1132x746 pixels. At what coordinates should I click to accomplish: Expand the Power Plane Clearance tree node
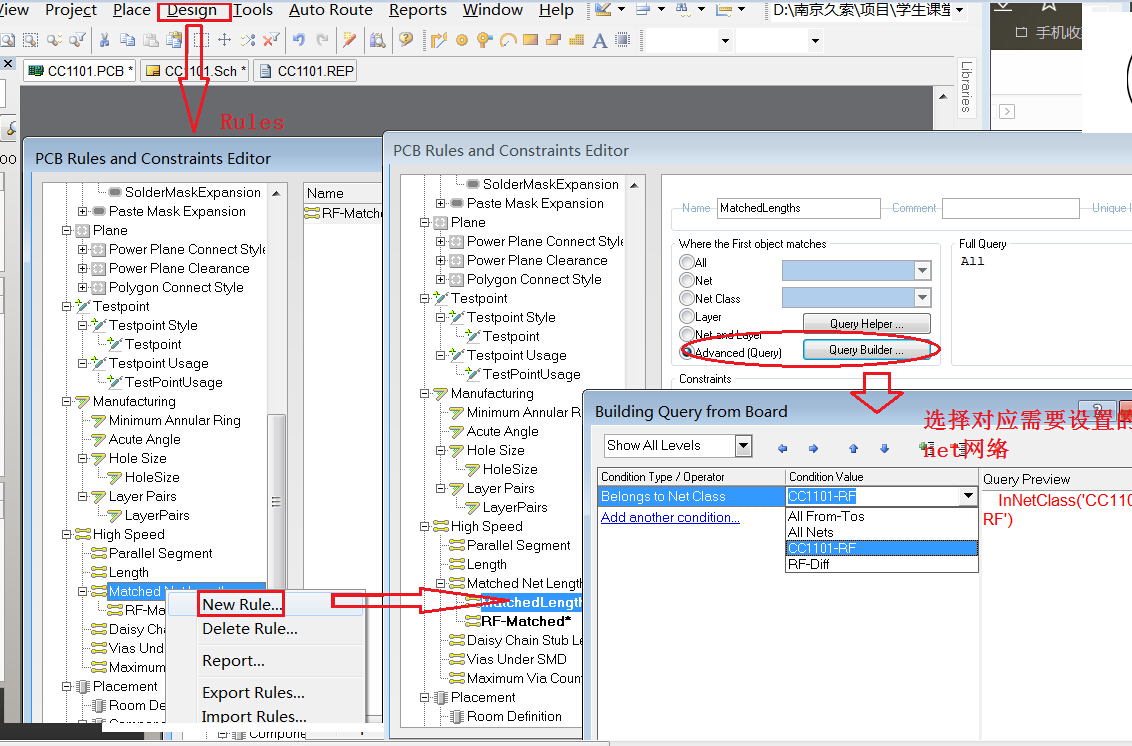(441, 261)
